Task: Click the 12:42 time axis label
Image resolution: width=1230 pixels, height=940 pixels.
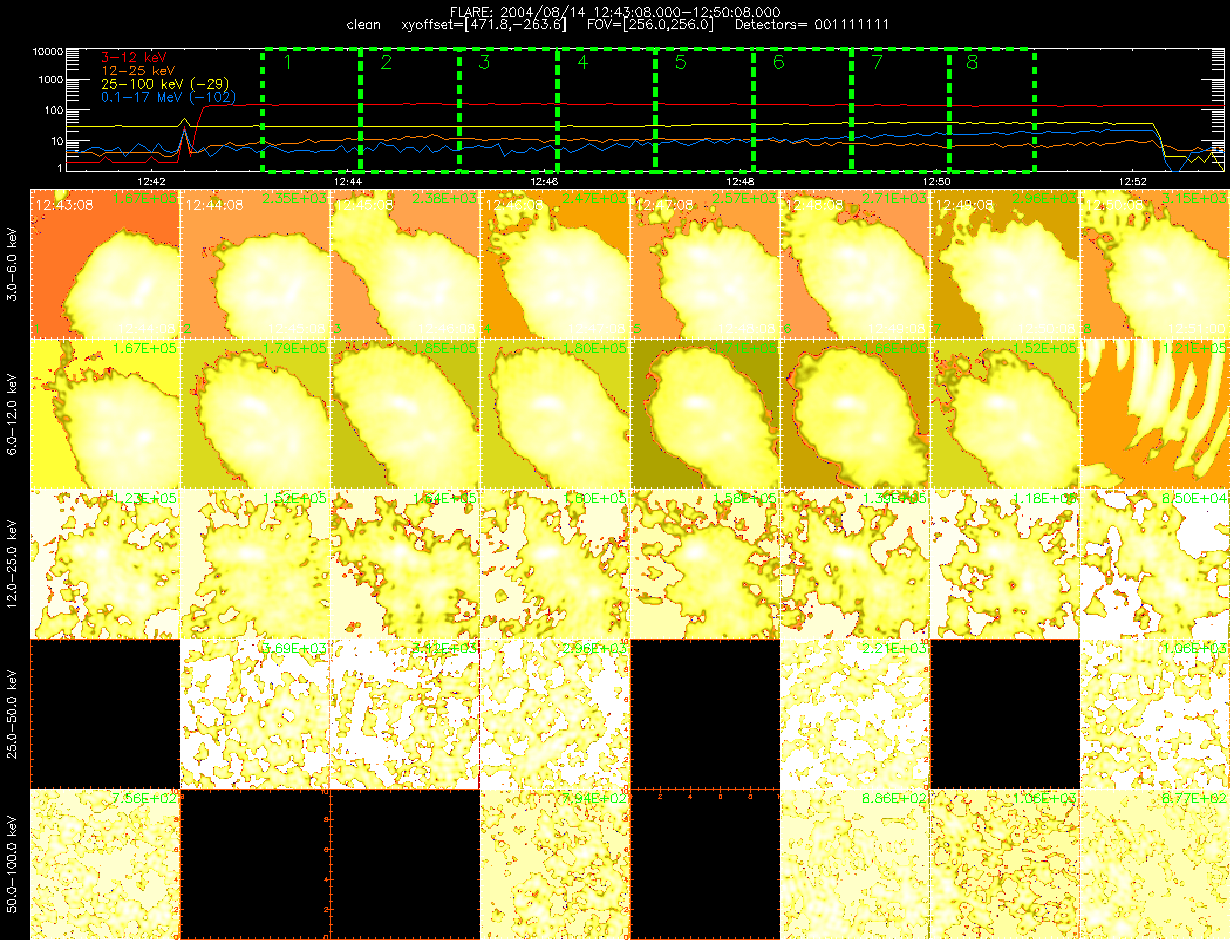Action: (150, 181)
